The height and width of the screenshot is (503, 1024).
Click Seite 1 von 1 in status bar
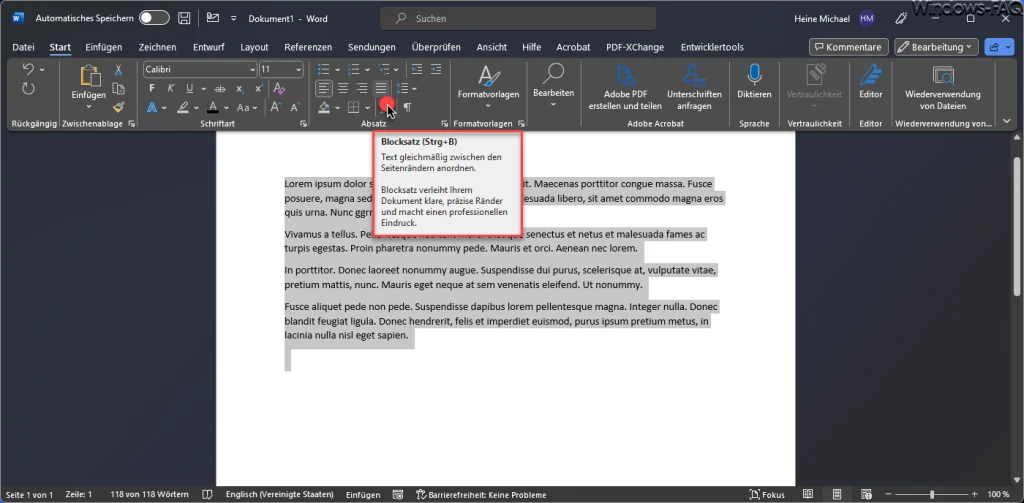pos(29,495)
